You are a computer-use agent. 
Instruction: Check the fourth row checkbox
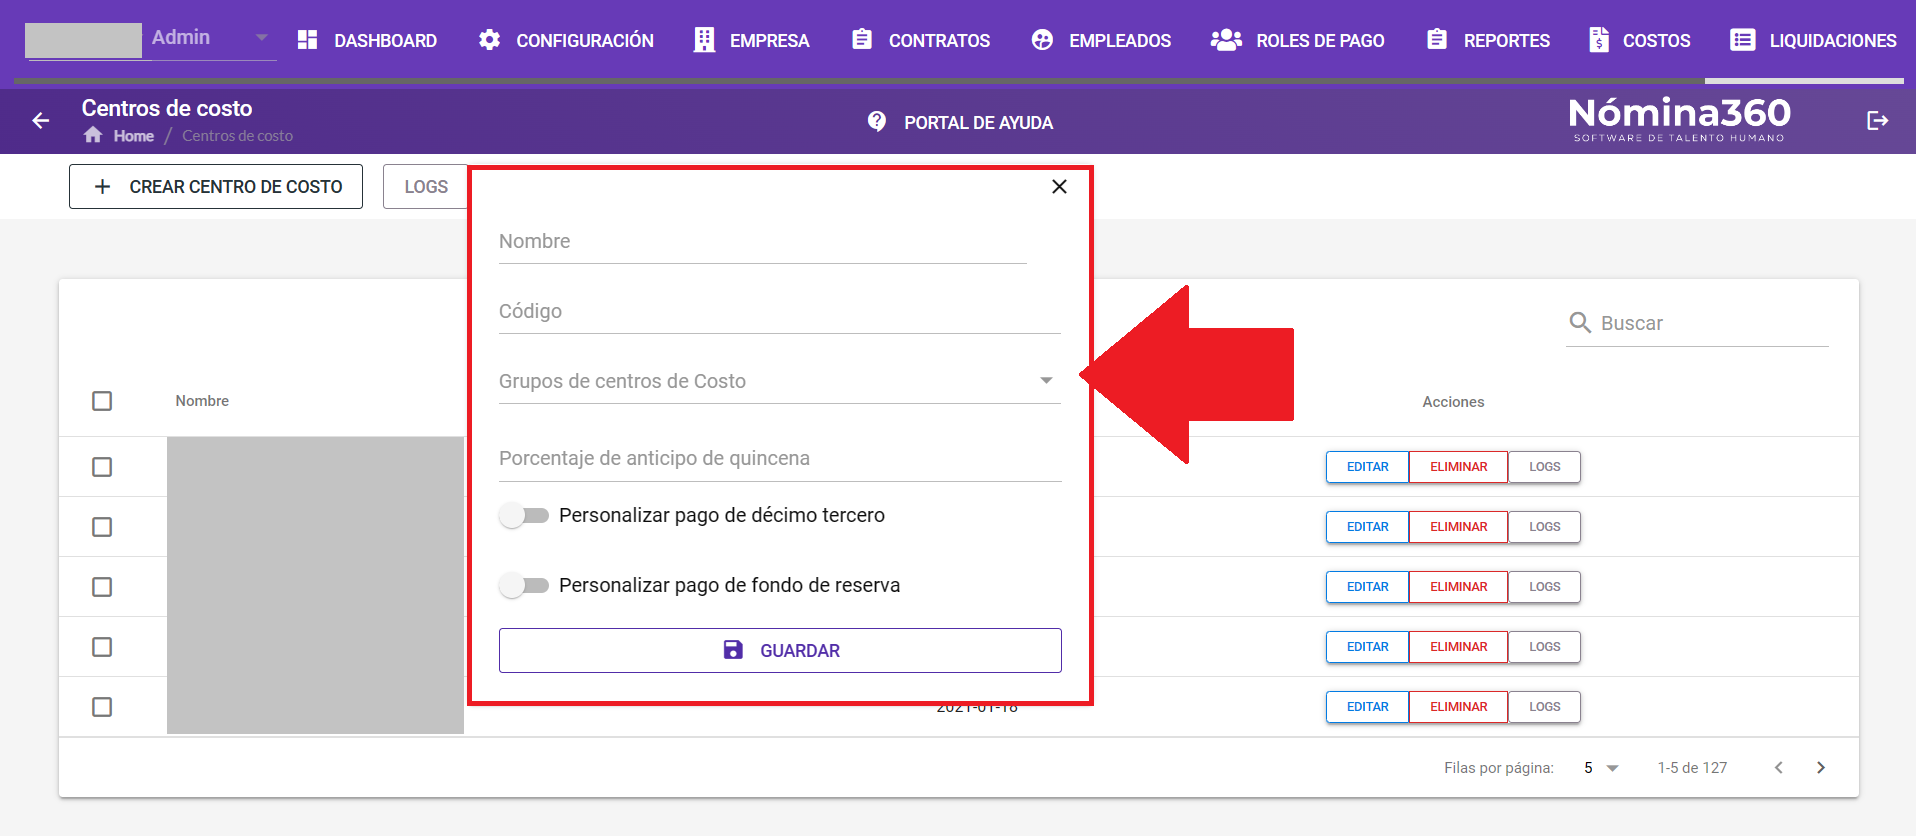tap(102, 647)
